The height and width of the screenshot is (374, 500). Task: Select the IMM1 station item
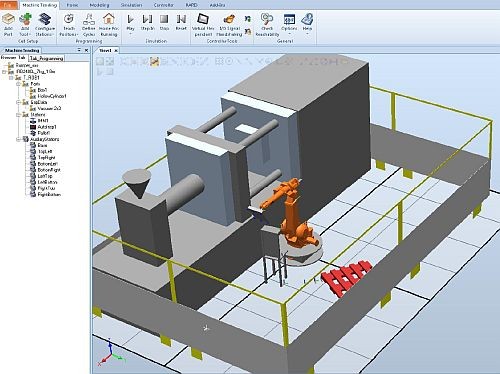[43, 121]
